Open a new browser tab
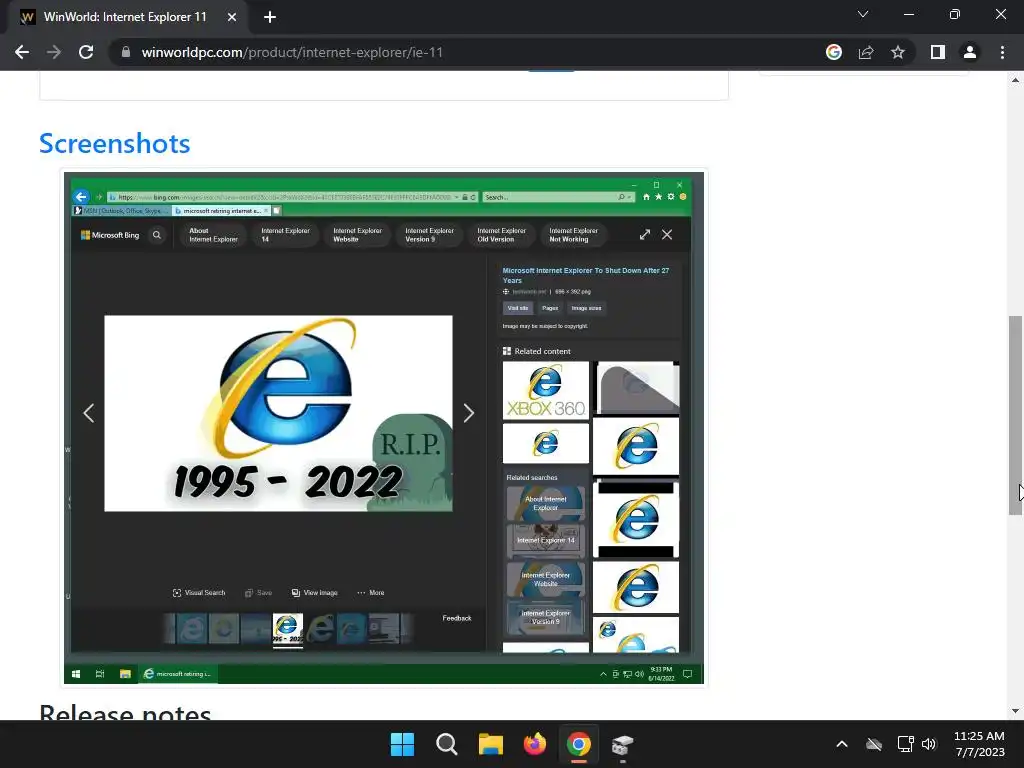 click(270, 17)
